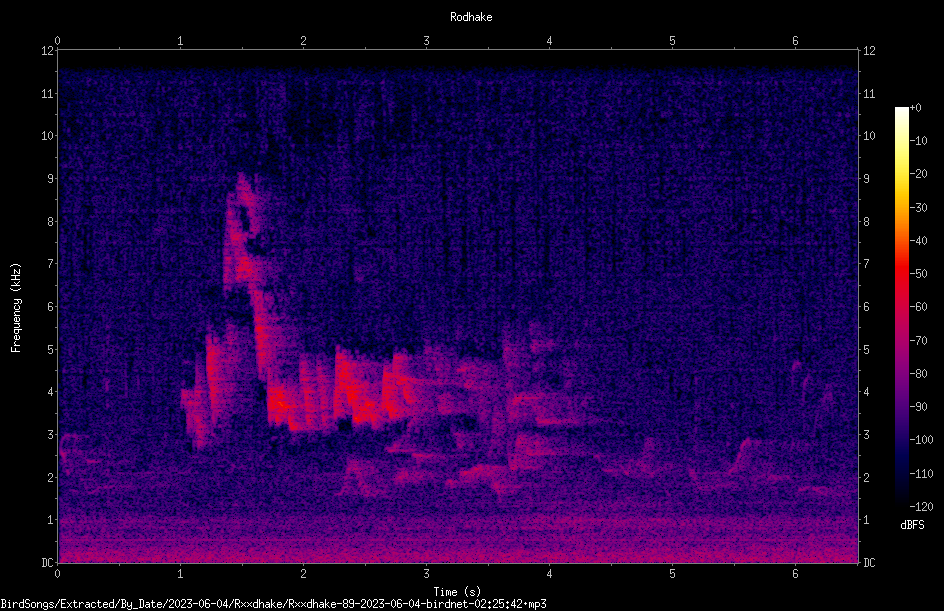The image size is (944, 611).
Task: Click the 6 second tick on top axis
Action: [795, 41]
